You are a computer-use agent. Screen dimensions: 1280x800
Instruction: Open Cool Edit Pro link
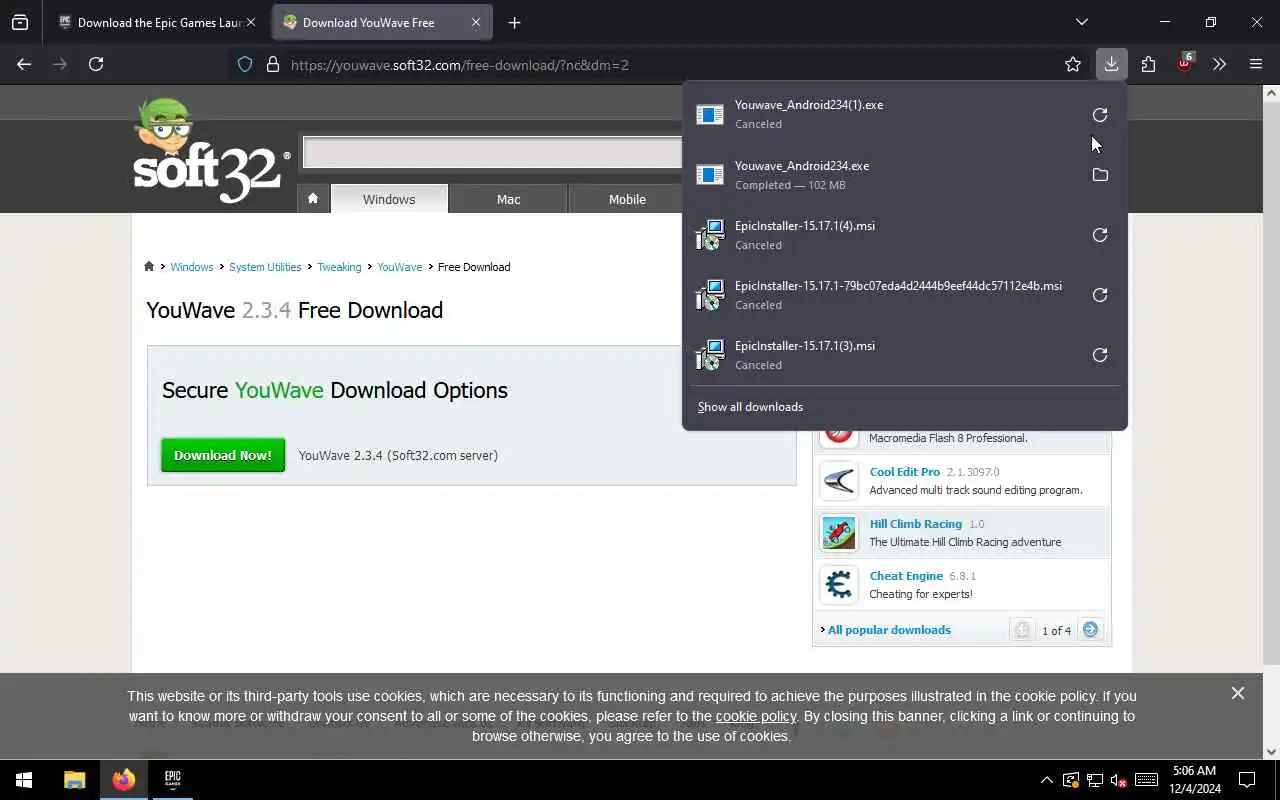905,472
